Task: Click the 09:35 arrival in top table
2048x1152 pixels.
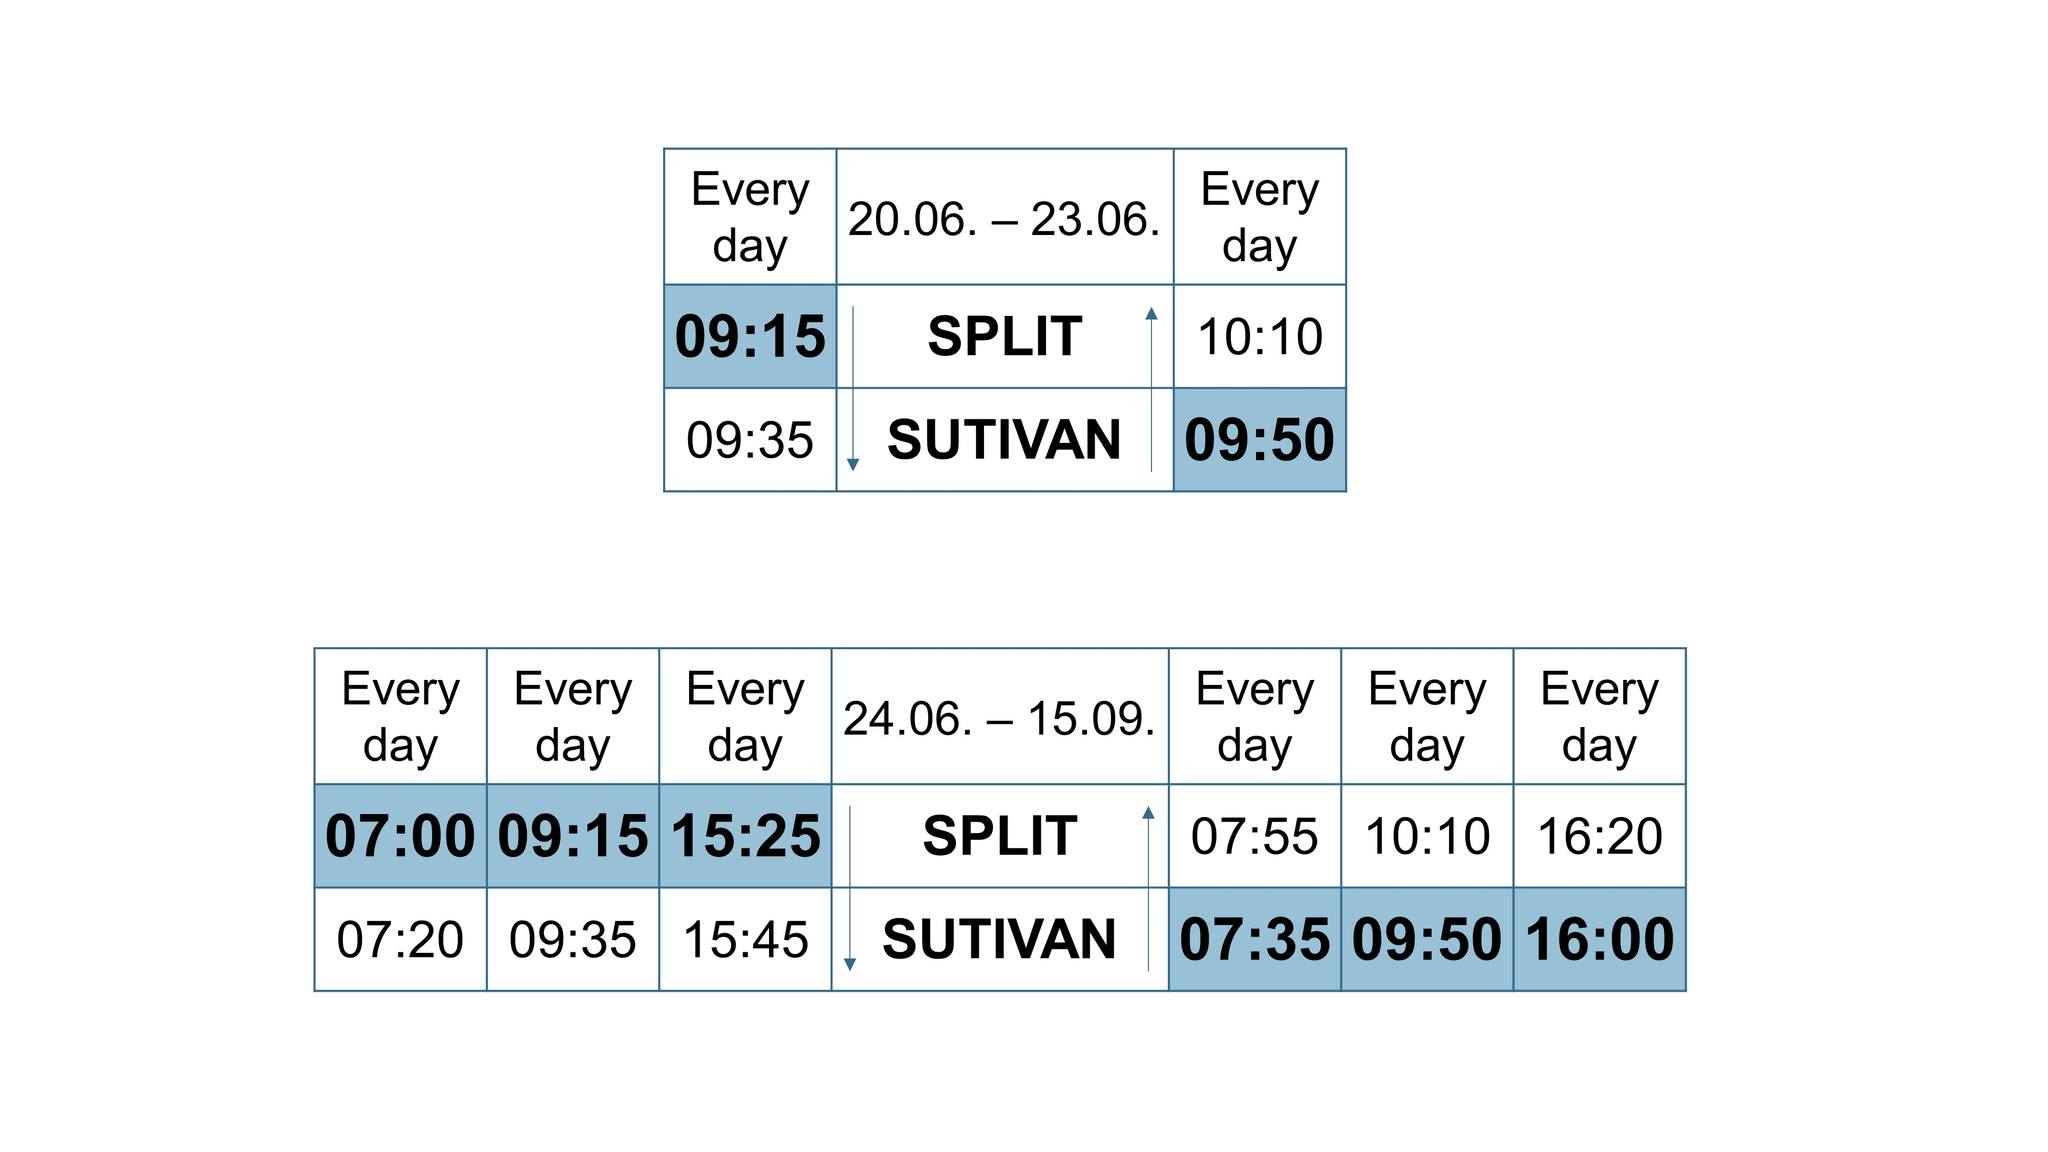Action: click(x=750, y=440)
